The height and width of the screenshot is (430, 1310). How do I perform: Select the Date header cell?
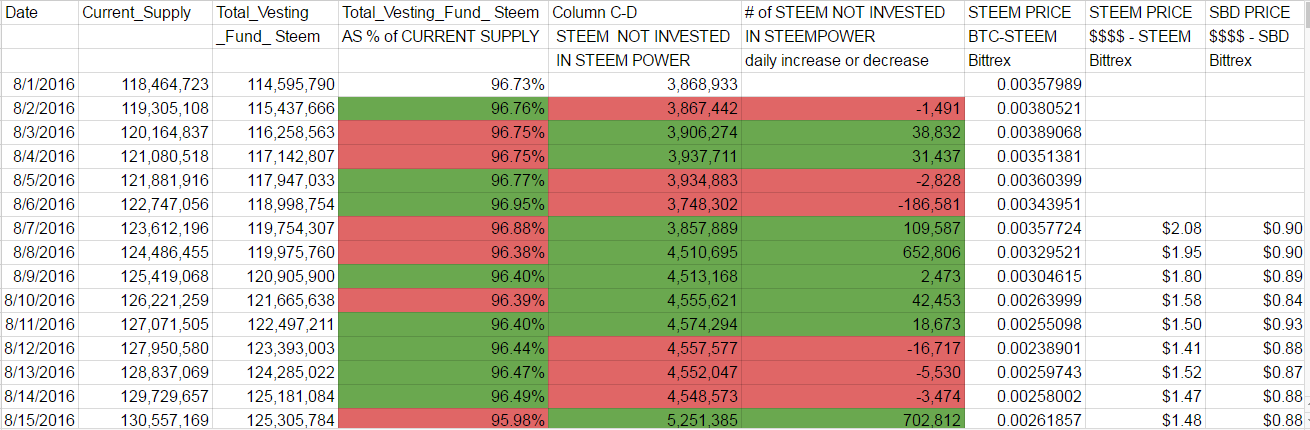21,13
